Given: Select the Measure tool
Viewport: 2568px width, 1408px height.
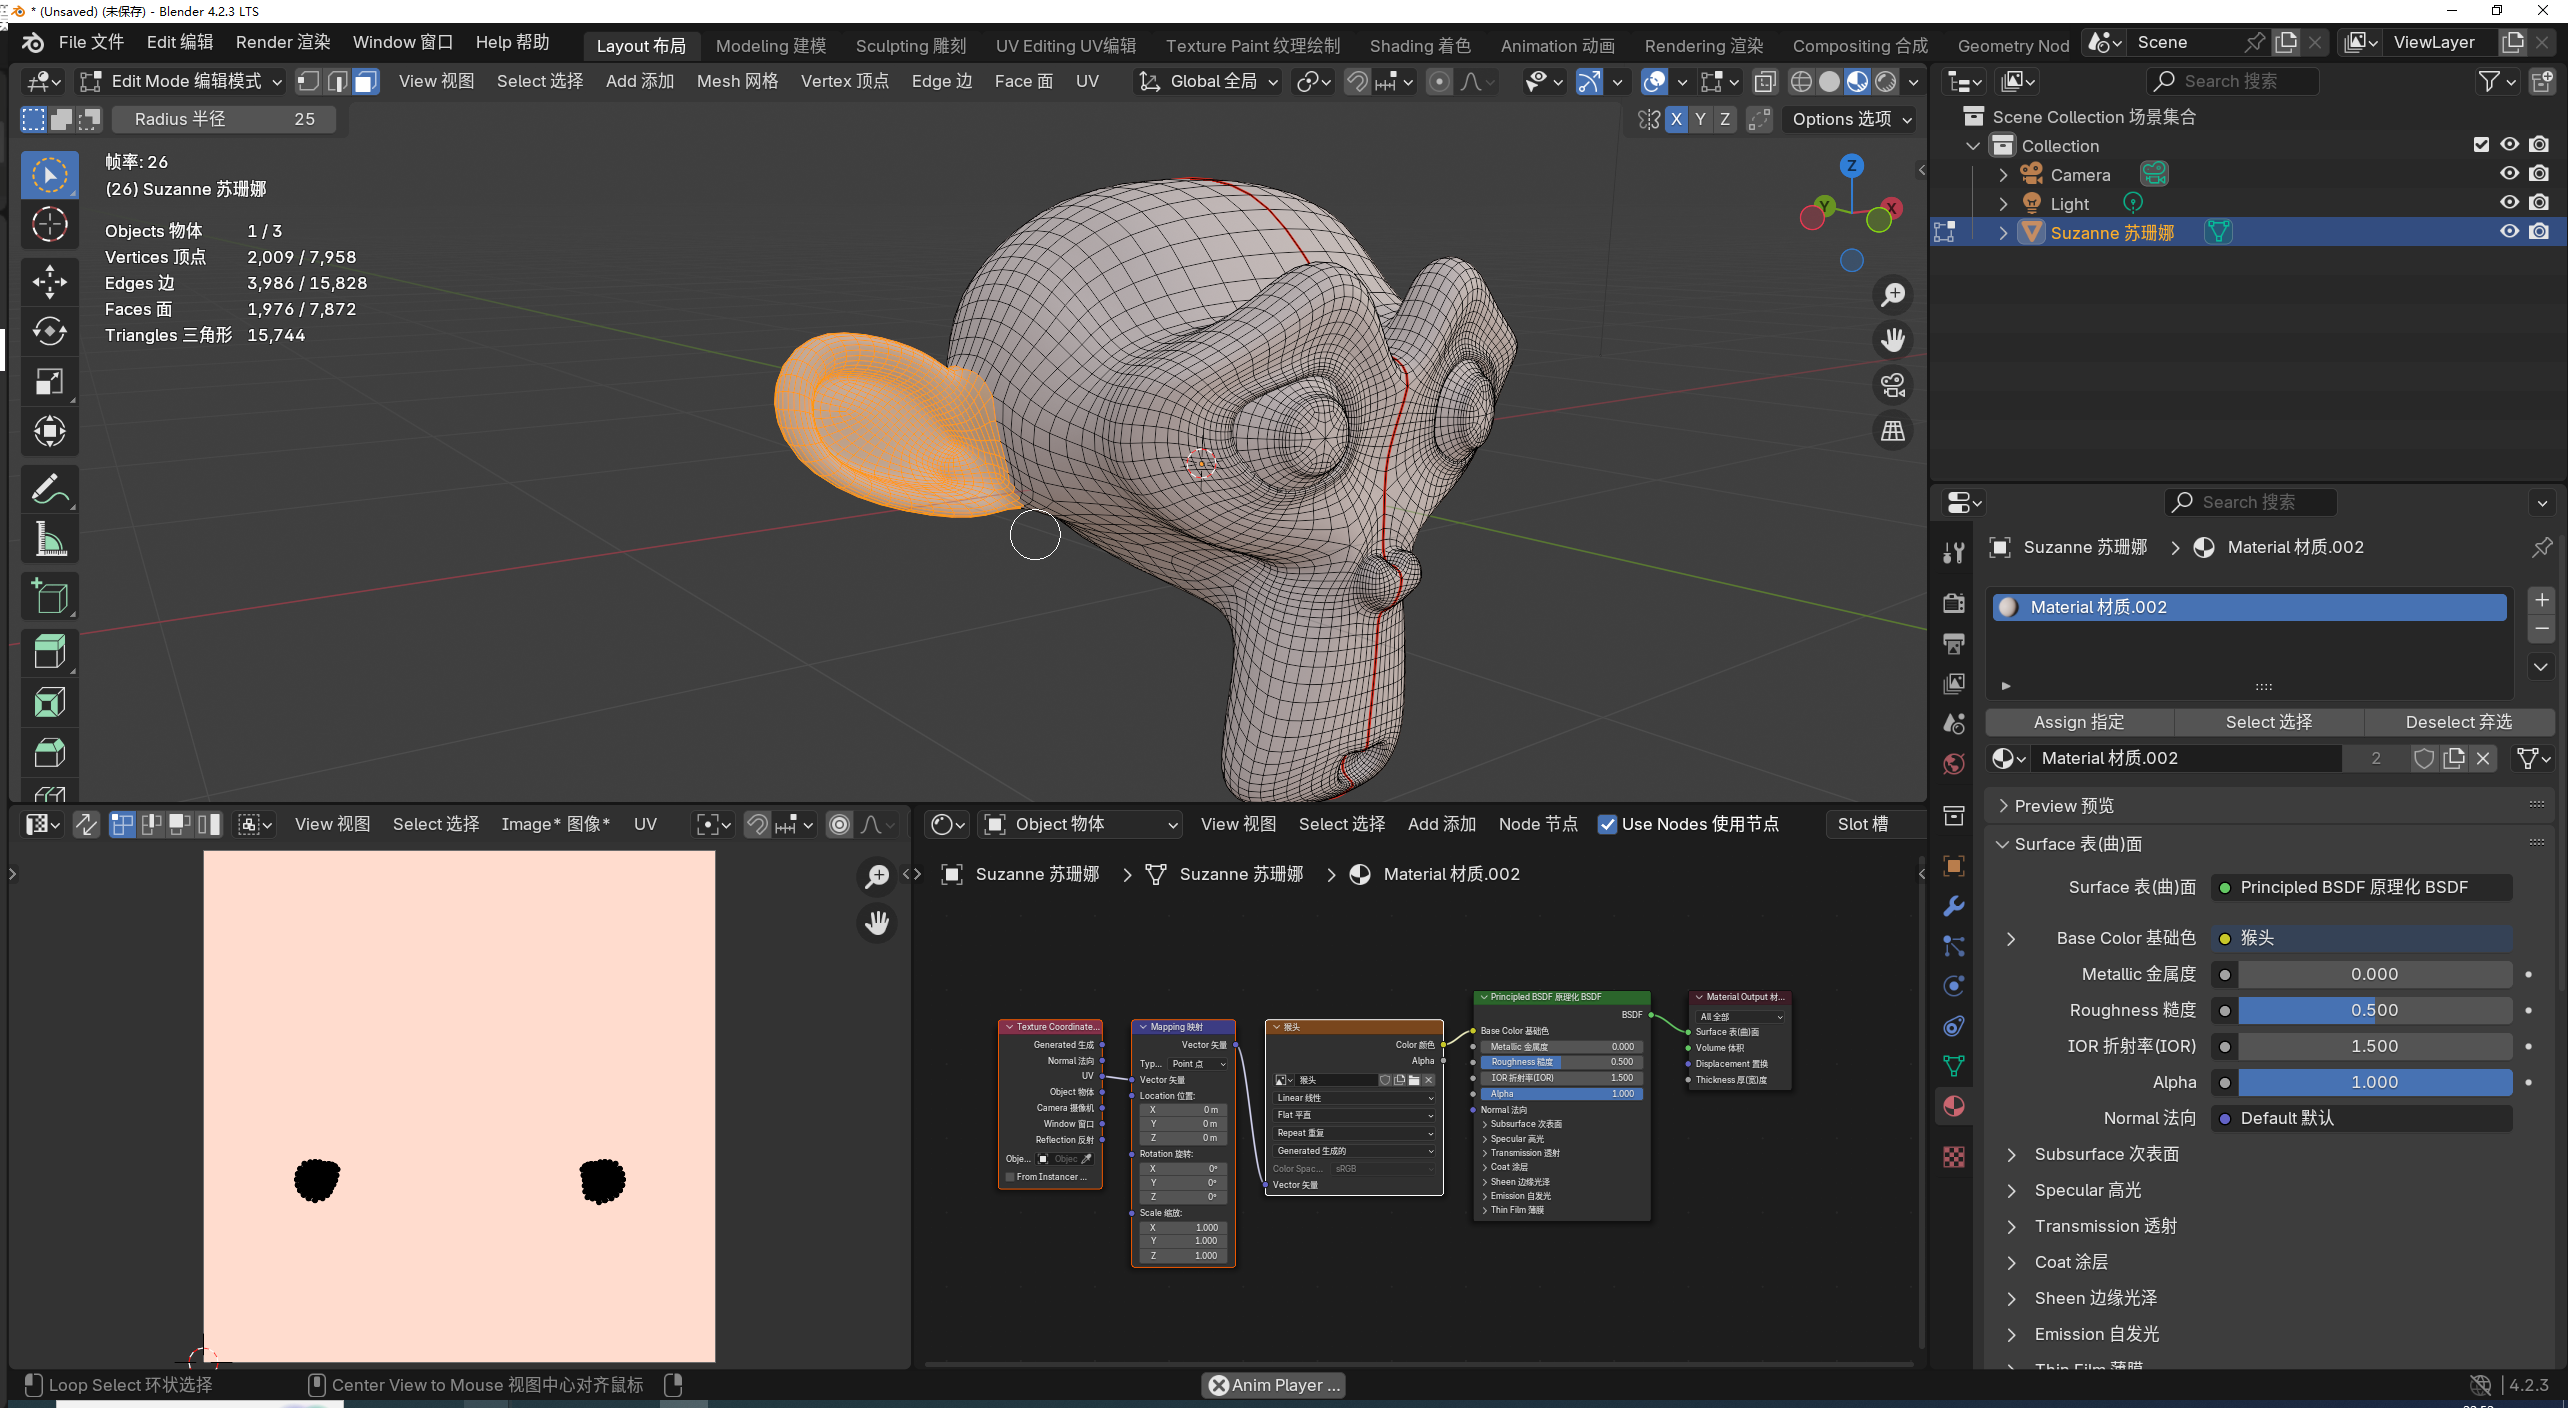Looking at the screenshot, I should pos(49,539).
